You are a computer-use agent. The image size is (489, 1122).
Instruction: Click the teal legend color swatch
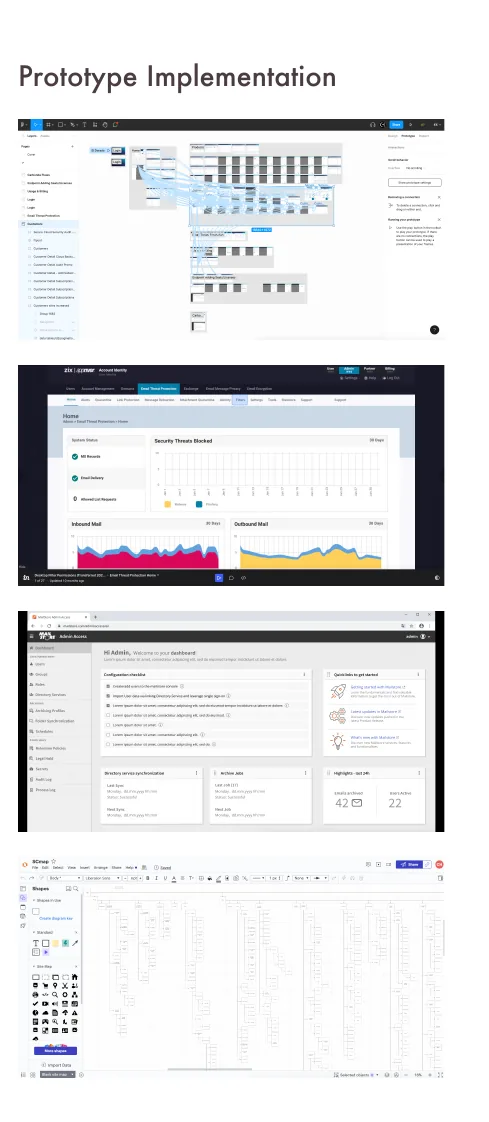tap(200, 504)
